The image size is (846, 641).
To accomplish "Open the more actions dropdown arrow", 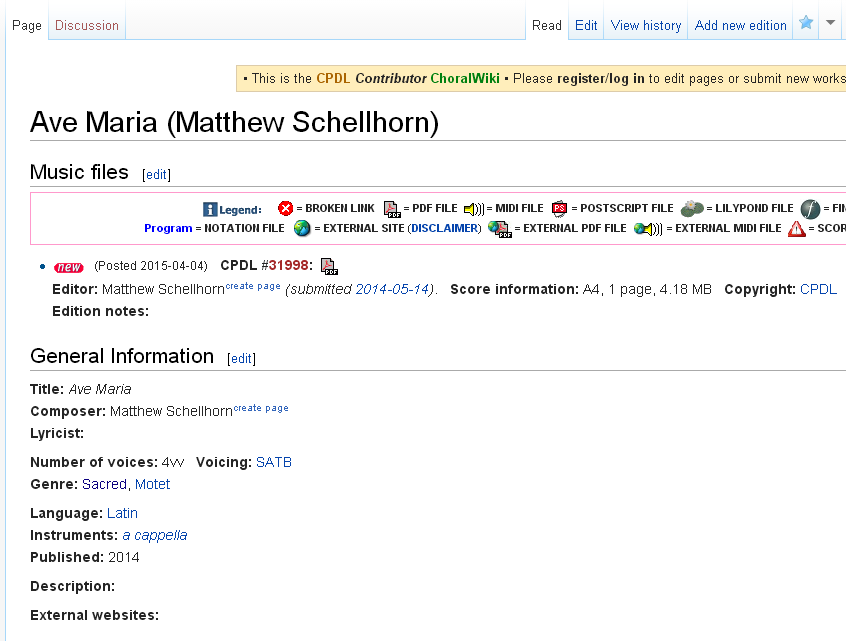I will [x=830, y=24].
